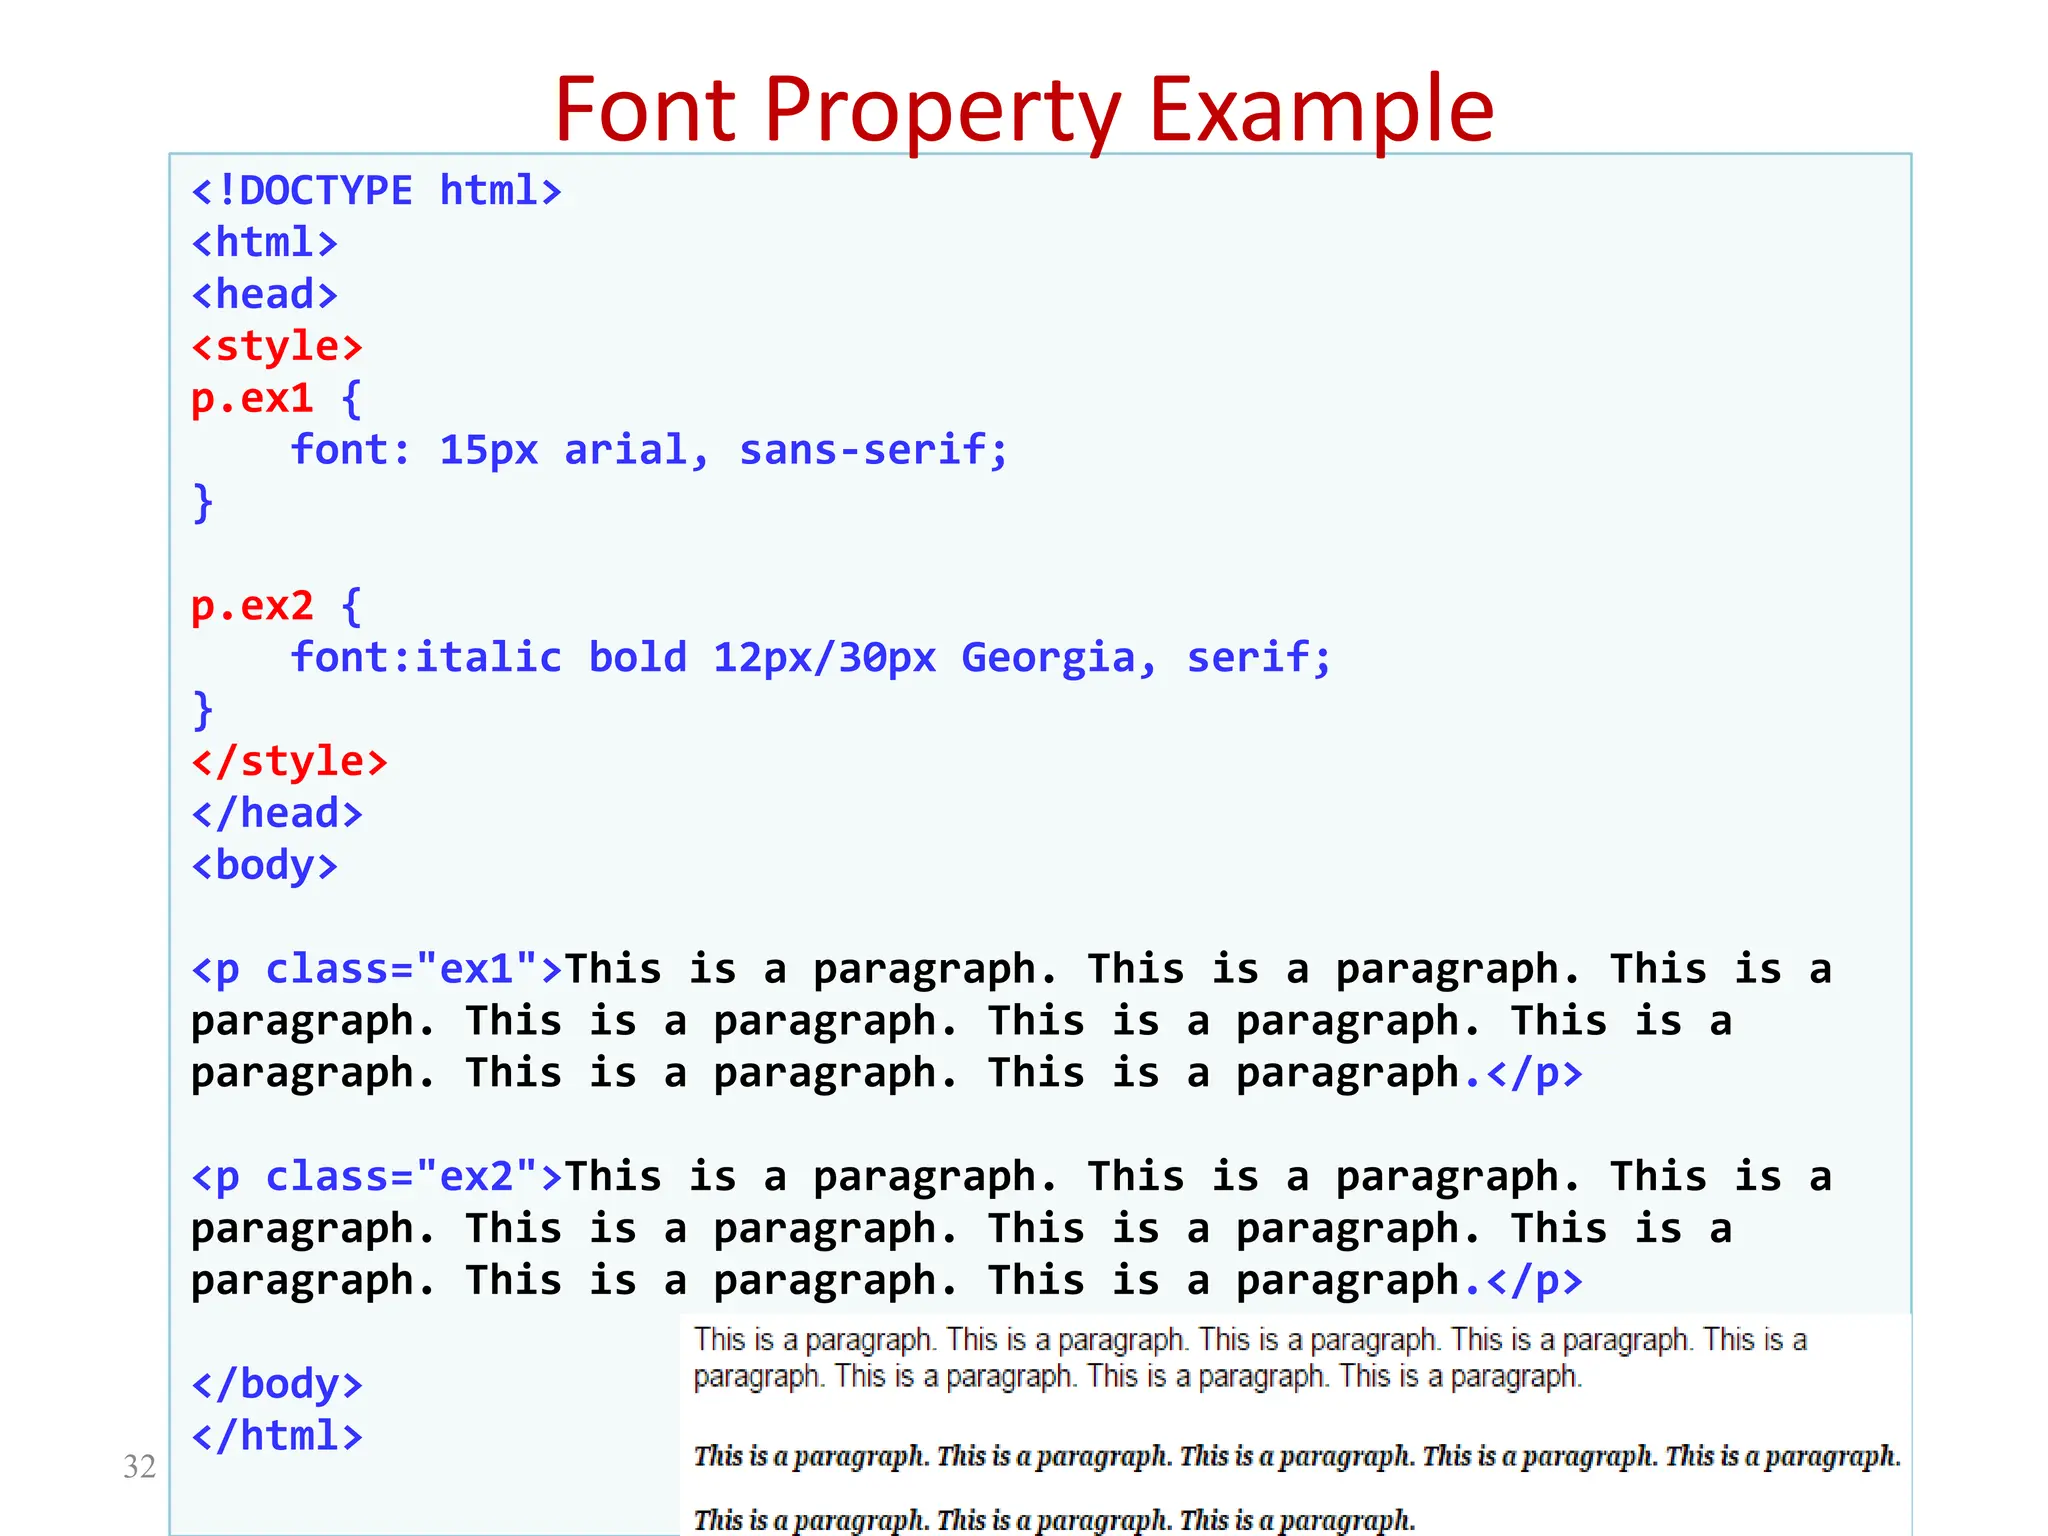The width and height of the screenshot is (2048, 1536).
Task: Click the opening '<body>' tag line
Action: [265, 866]
